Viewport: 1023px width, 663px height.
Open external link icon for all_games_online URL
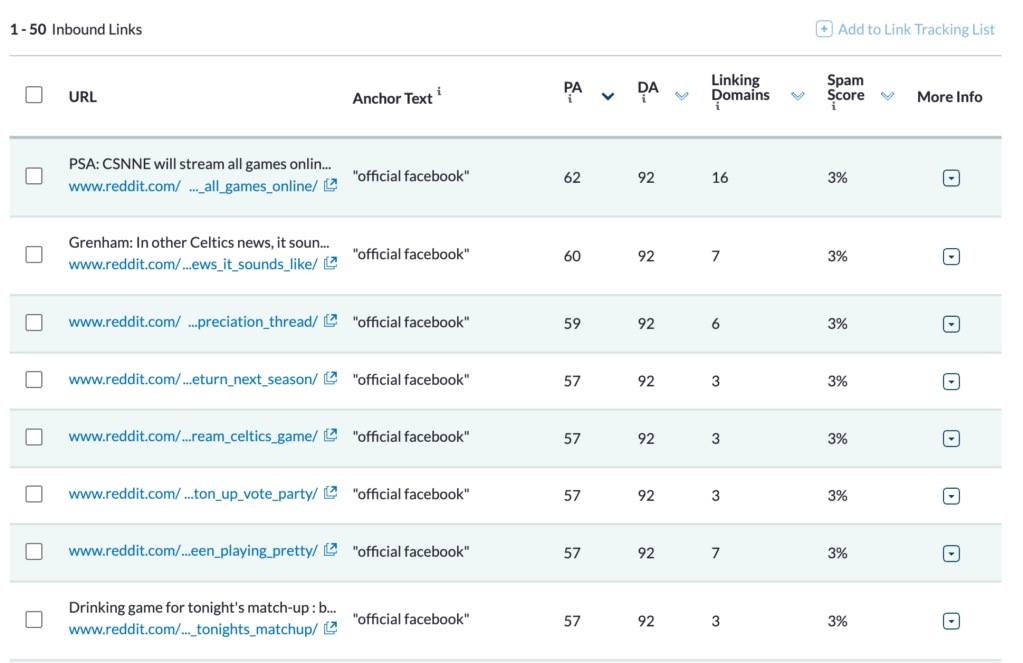(x=330, y=186)
